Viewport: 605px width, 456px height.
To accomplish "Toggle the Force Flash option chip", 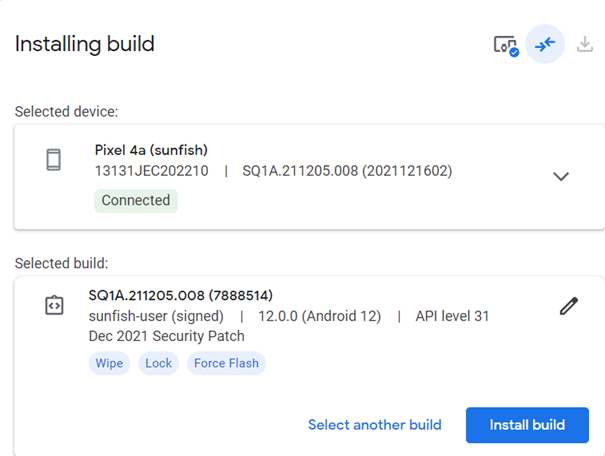I will (x=226, y=363).
